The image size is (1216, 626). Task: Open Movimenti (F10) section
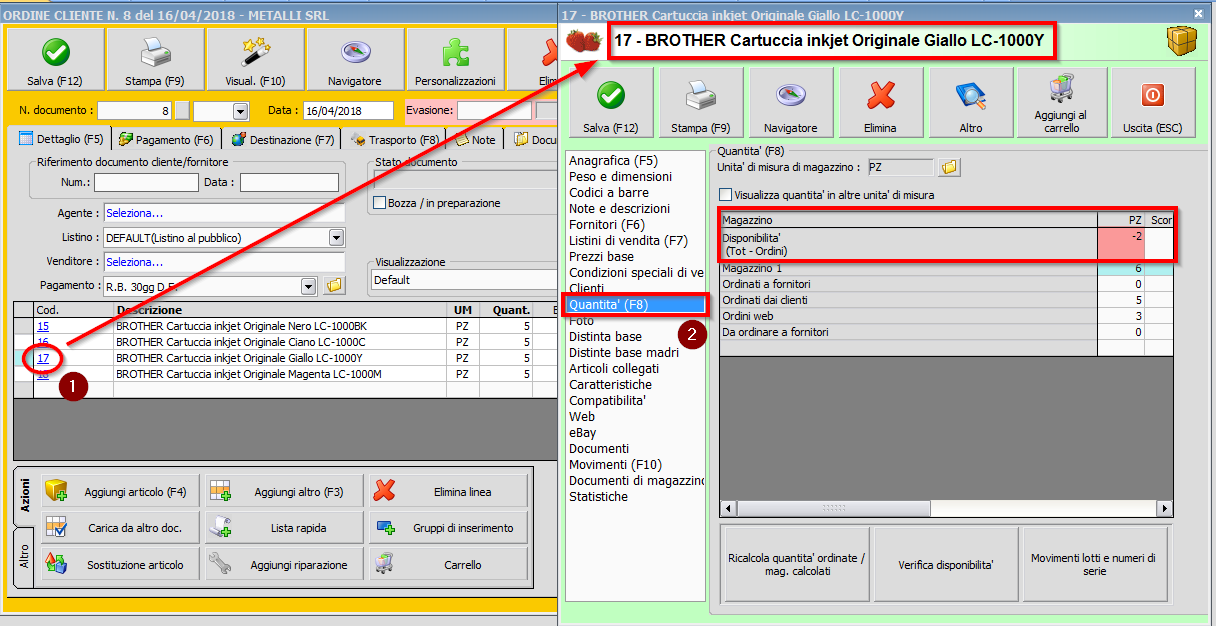(x=616, y=464)
